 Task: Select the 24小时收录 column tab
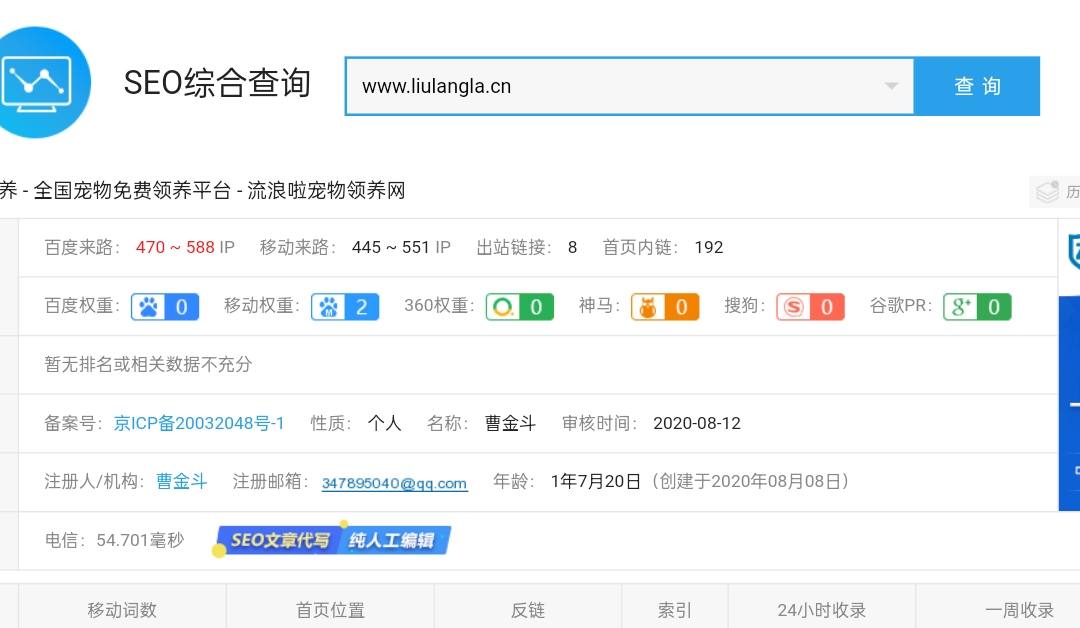[821, 610]
